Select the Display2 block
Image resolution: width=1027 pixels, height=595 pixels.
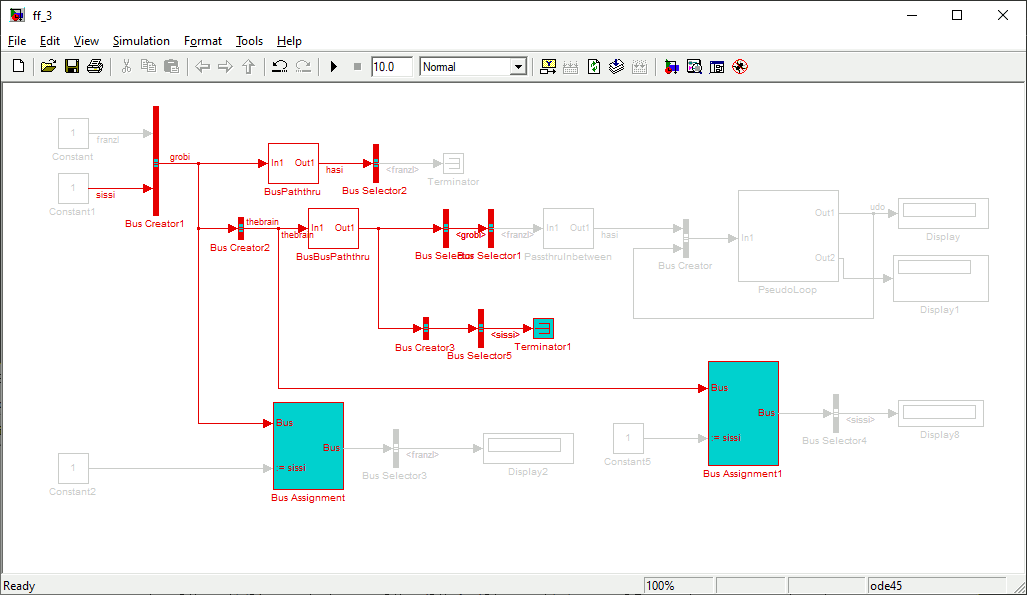tap(528, 448)
